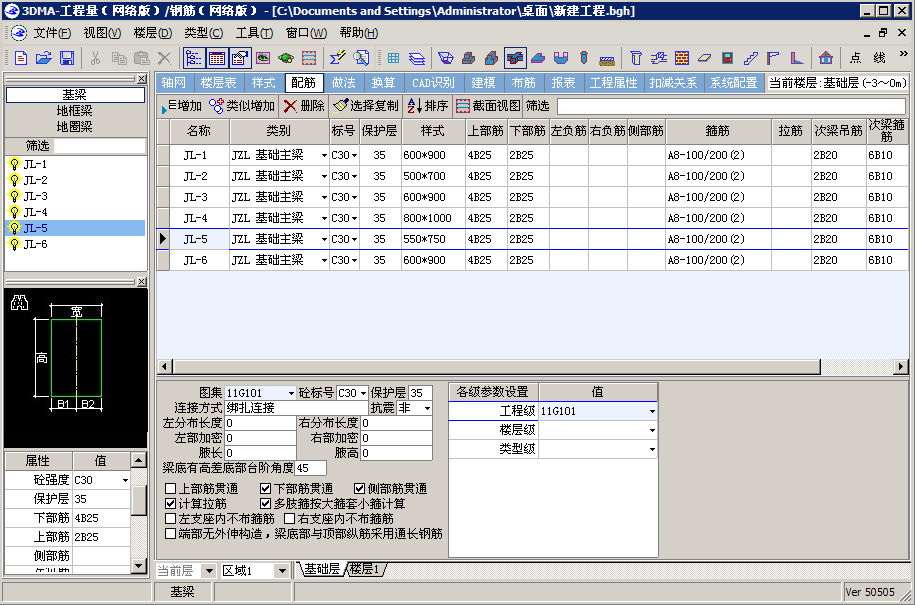Click the binoculars icon in preview panel
This screenshot has height=605, width=915.
(18, 302)
